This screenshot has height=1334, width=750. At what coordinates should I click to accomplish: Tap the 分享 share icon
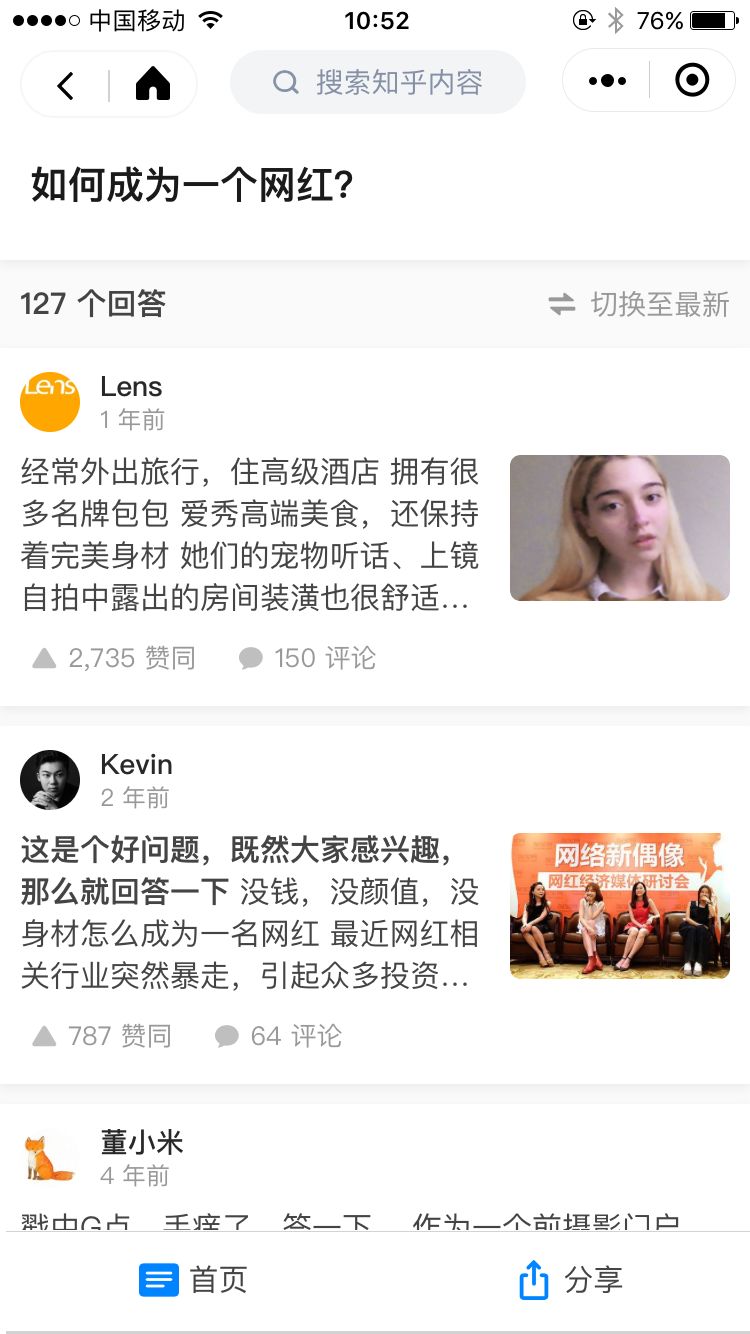(x=534, y=1280)
